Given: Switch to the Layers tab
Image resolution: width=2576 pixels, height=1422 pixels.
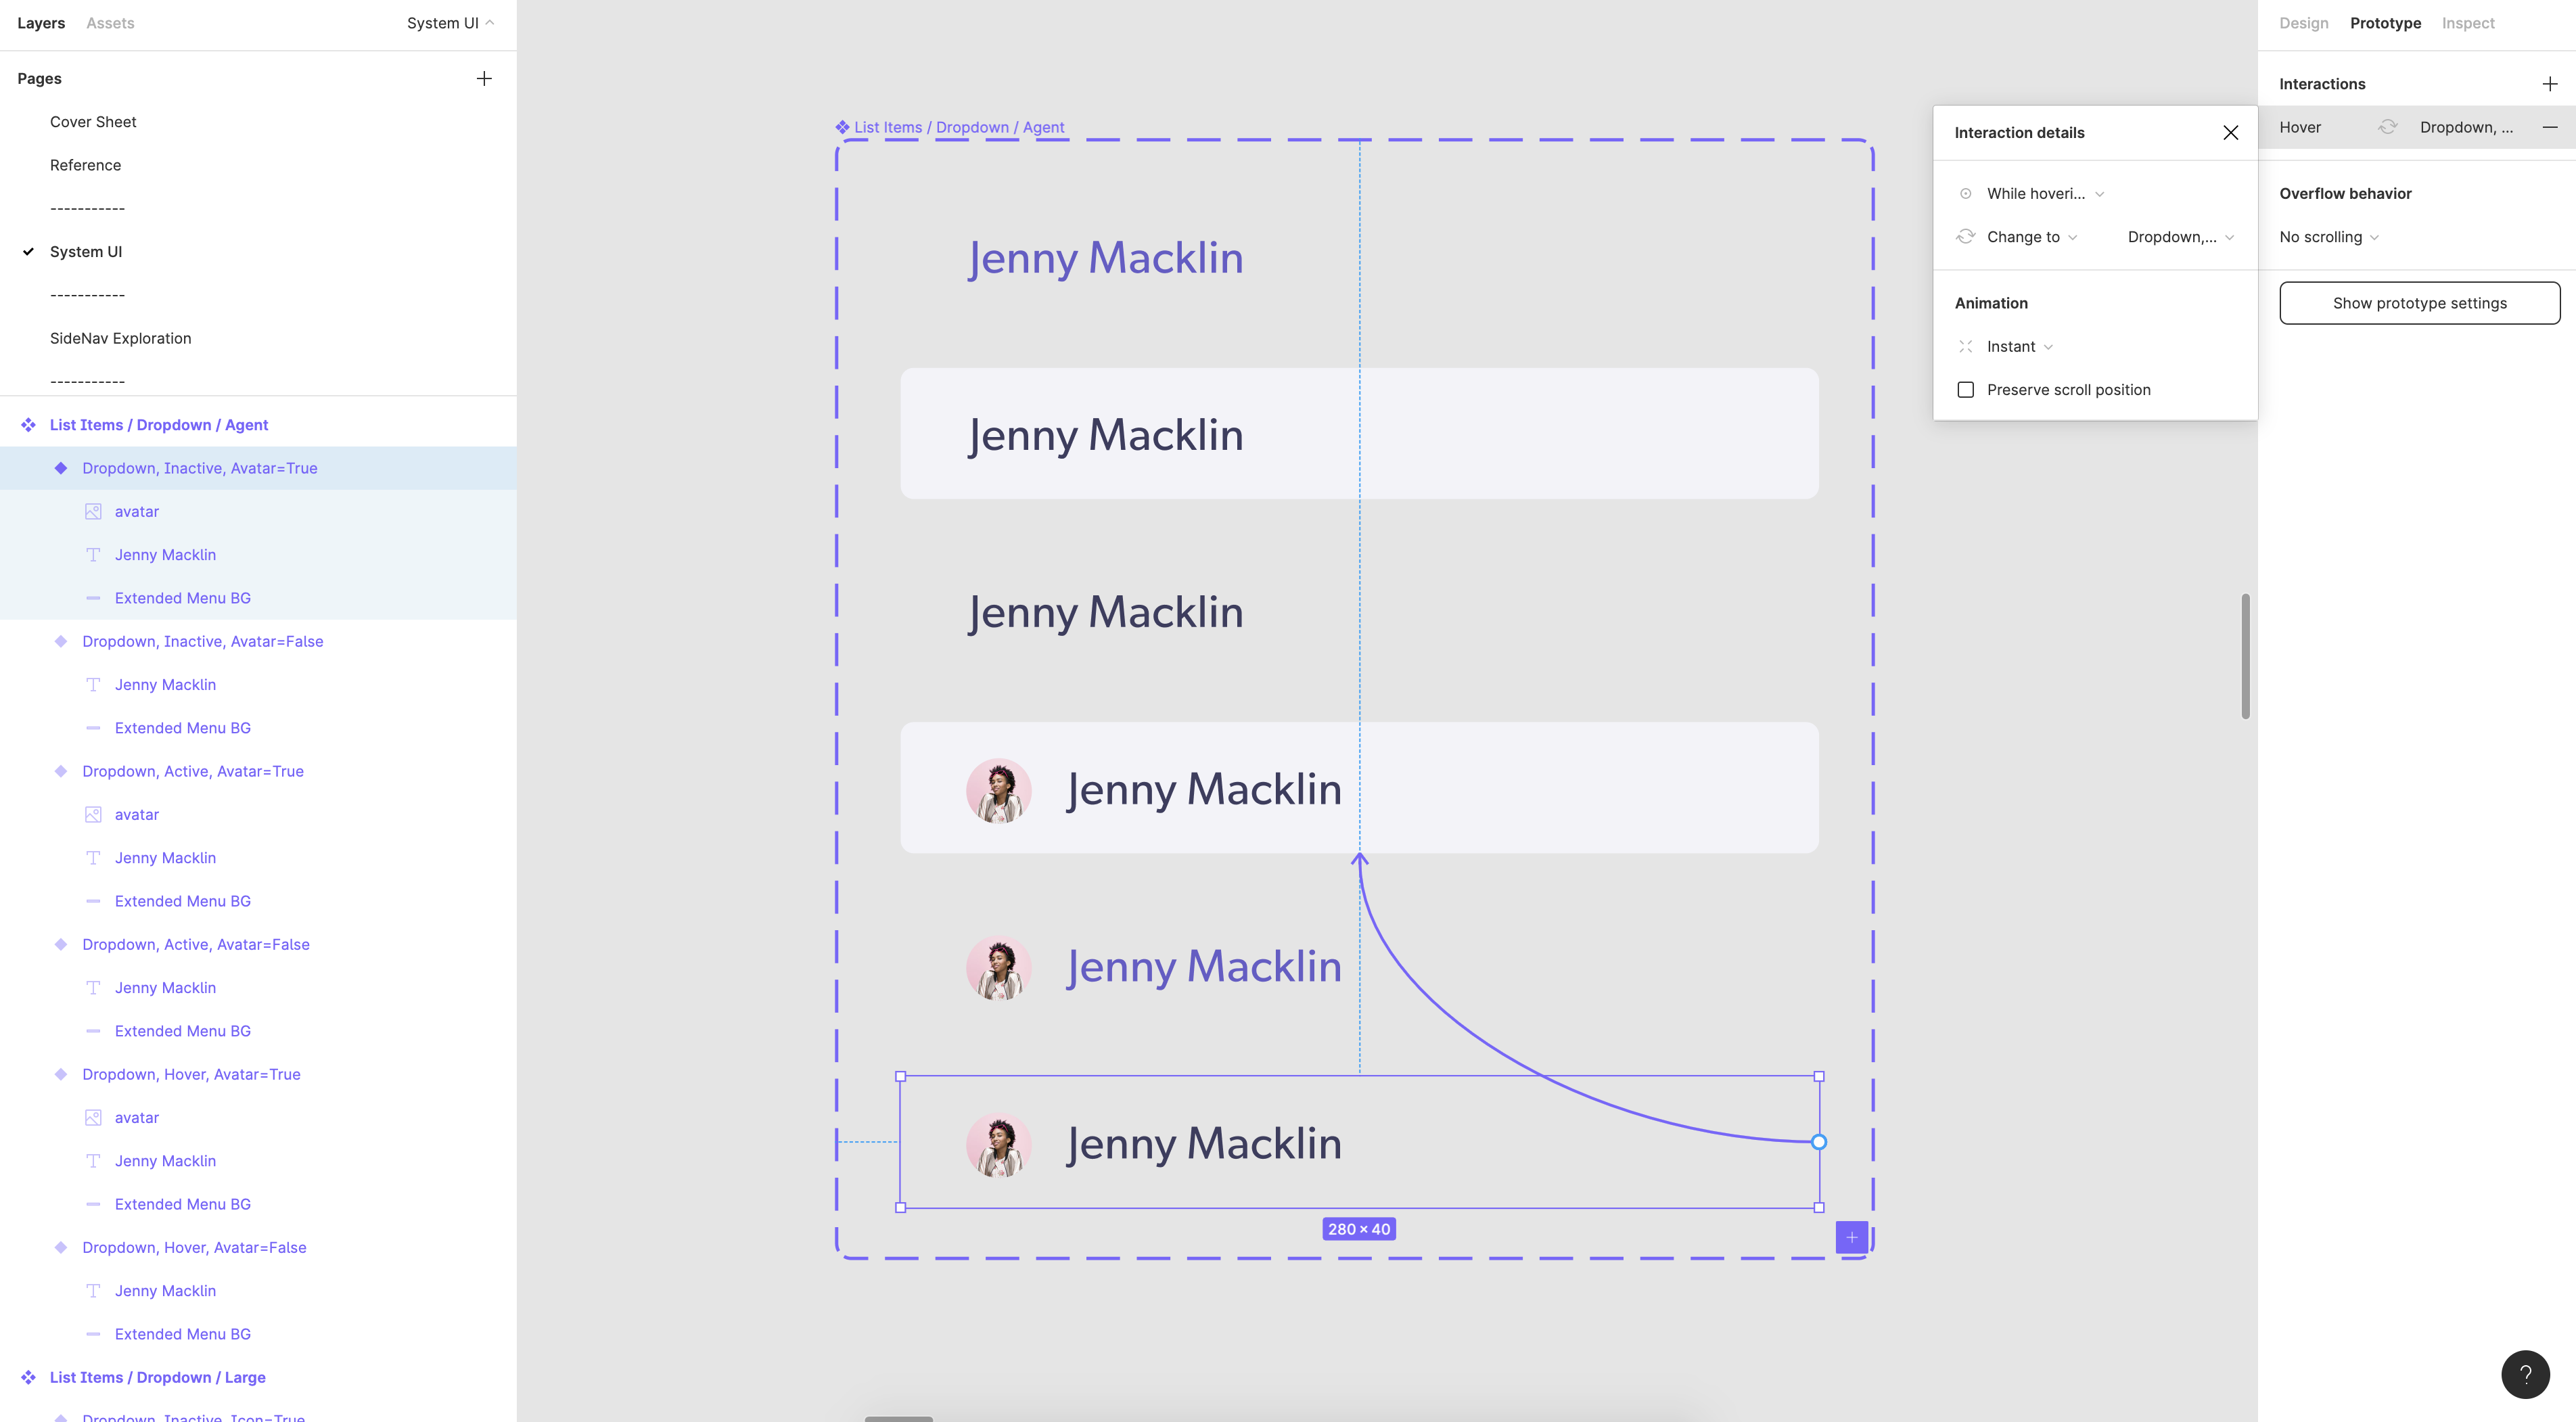Looking at the screenshot, I should pyautogui.click(x=41, y=23).
